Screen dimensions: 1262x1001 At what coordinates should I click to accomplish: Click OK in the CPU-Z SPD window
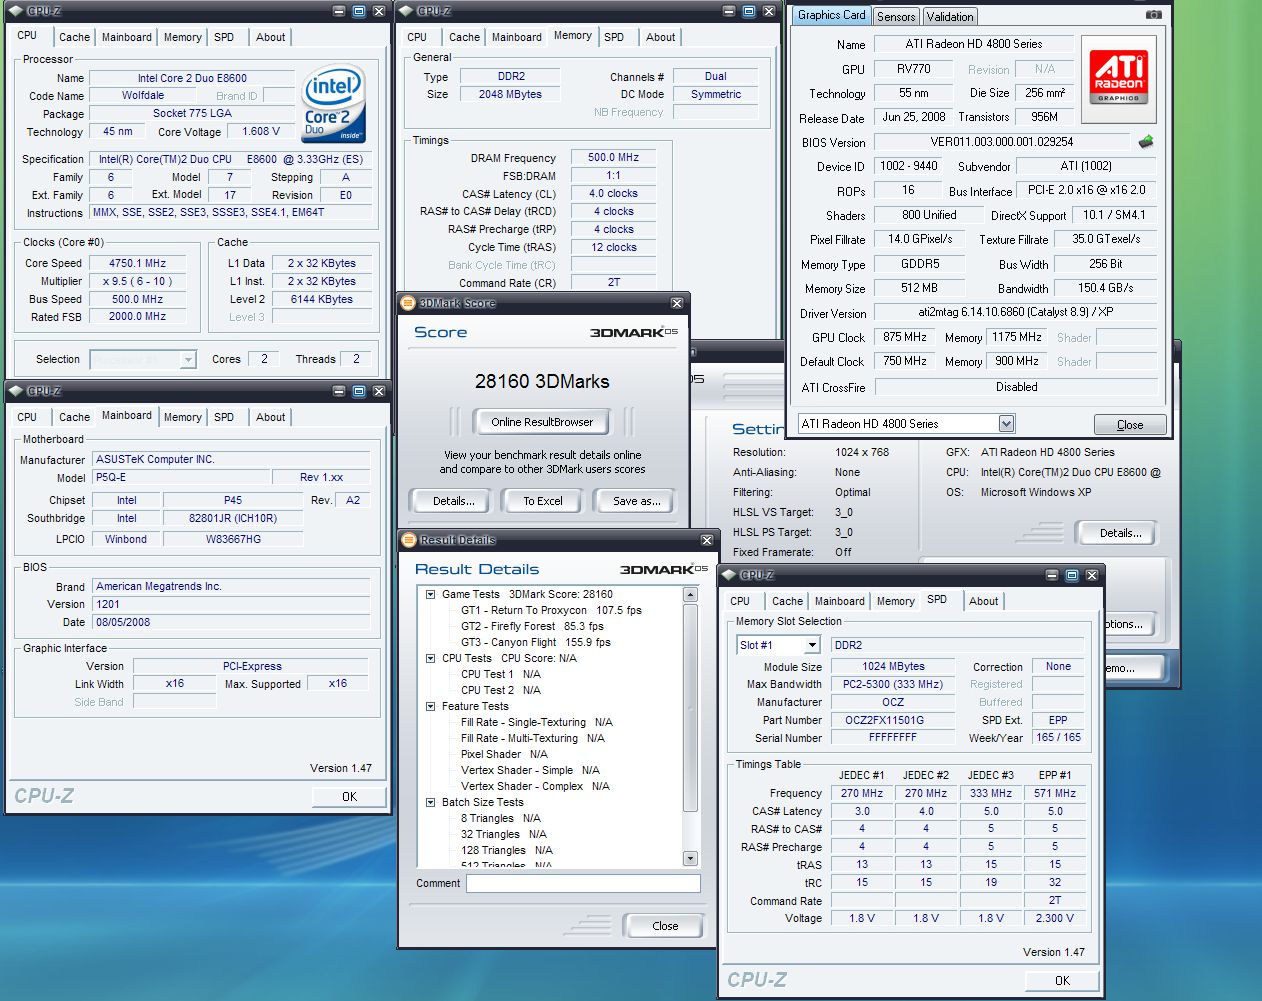tap(1062, 981)
